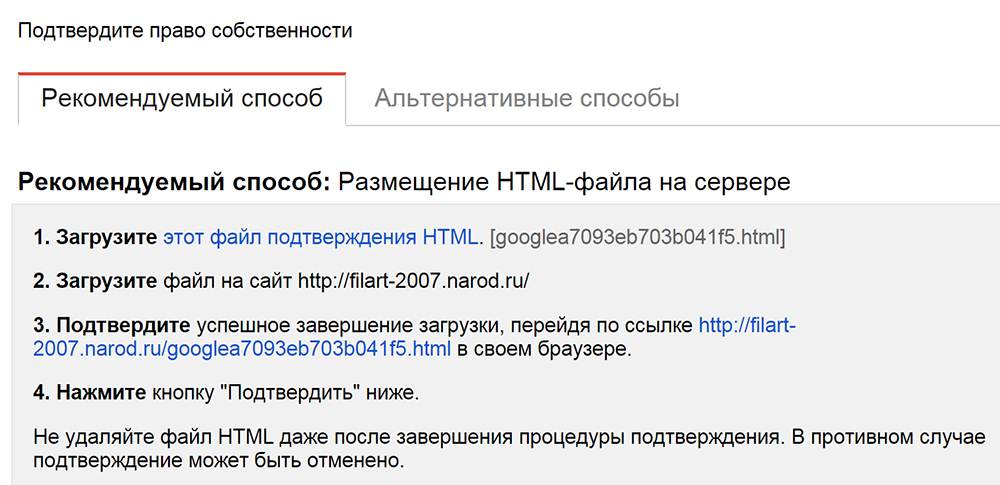This screenshot has height=485, width=1000.
Task: Click the 'файл на сайт' text in step 2
Action: (227, 281)
